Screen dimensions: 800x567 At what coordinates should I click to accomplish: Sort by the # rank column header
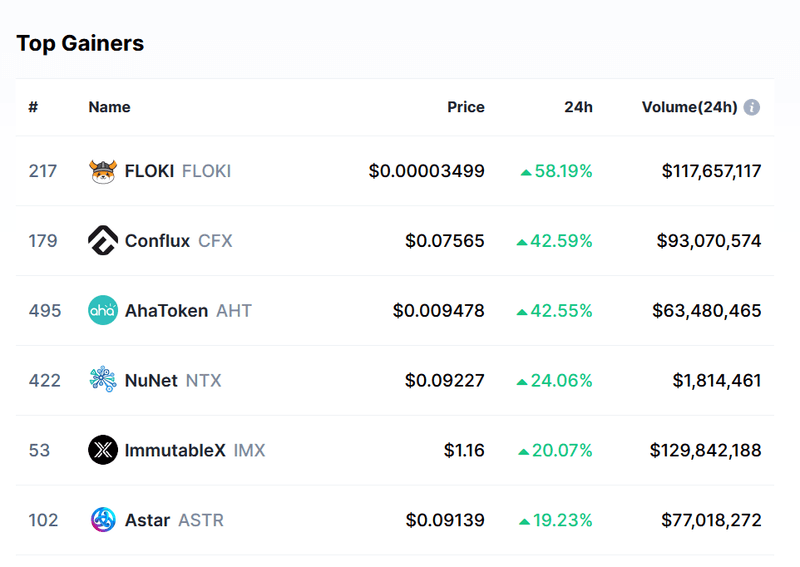pyautogui.click(x=33, y=107)
